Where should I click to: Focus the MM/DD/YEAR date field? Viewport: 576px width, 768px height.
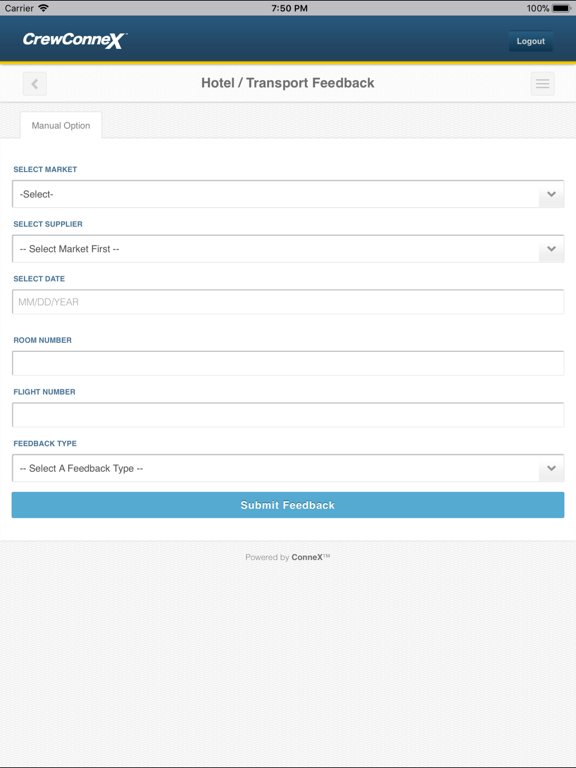[288, 302]
